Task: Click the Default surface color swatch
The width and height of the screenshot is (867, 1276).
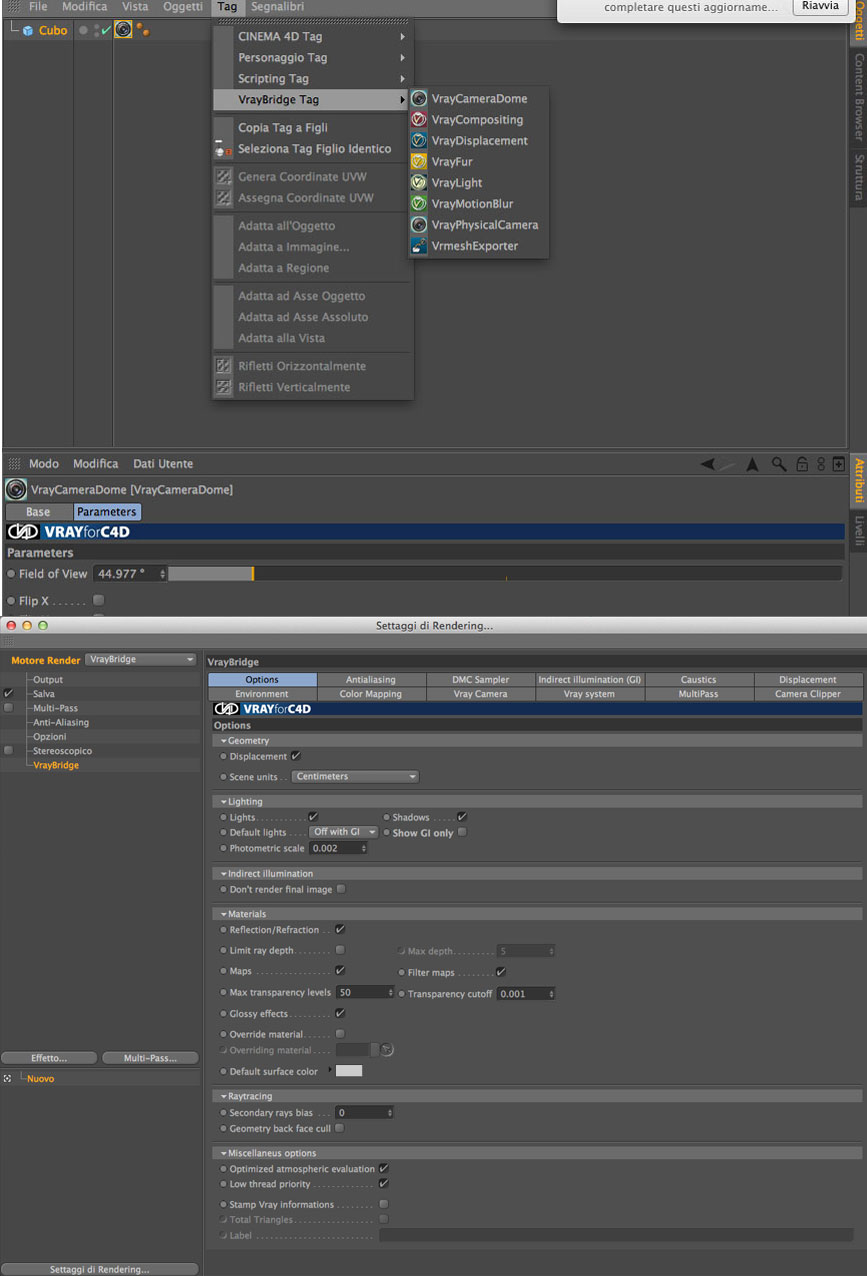Action: point(349,1071)
